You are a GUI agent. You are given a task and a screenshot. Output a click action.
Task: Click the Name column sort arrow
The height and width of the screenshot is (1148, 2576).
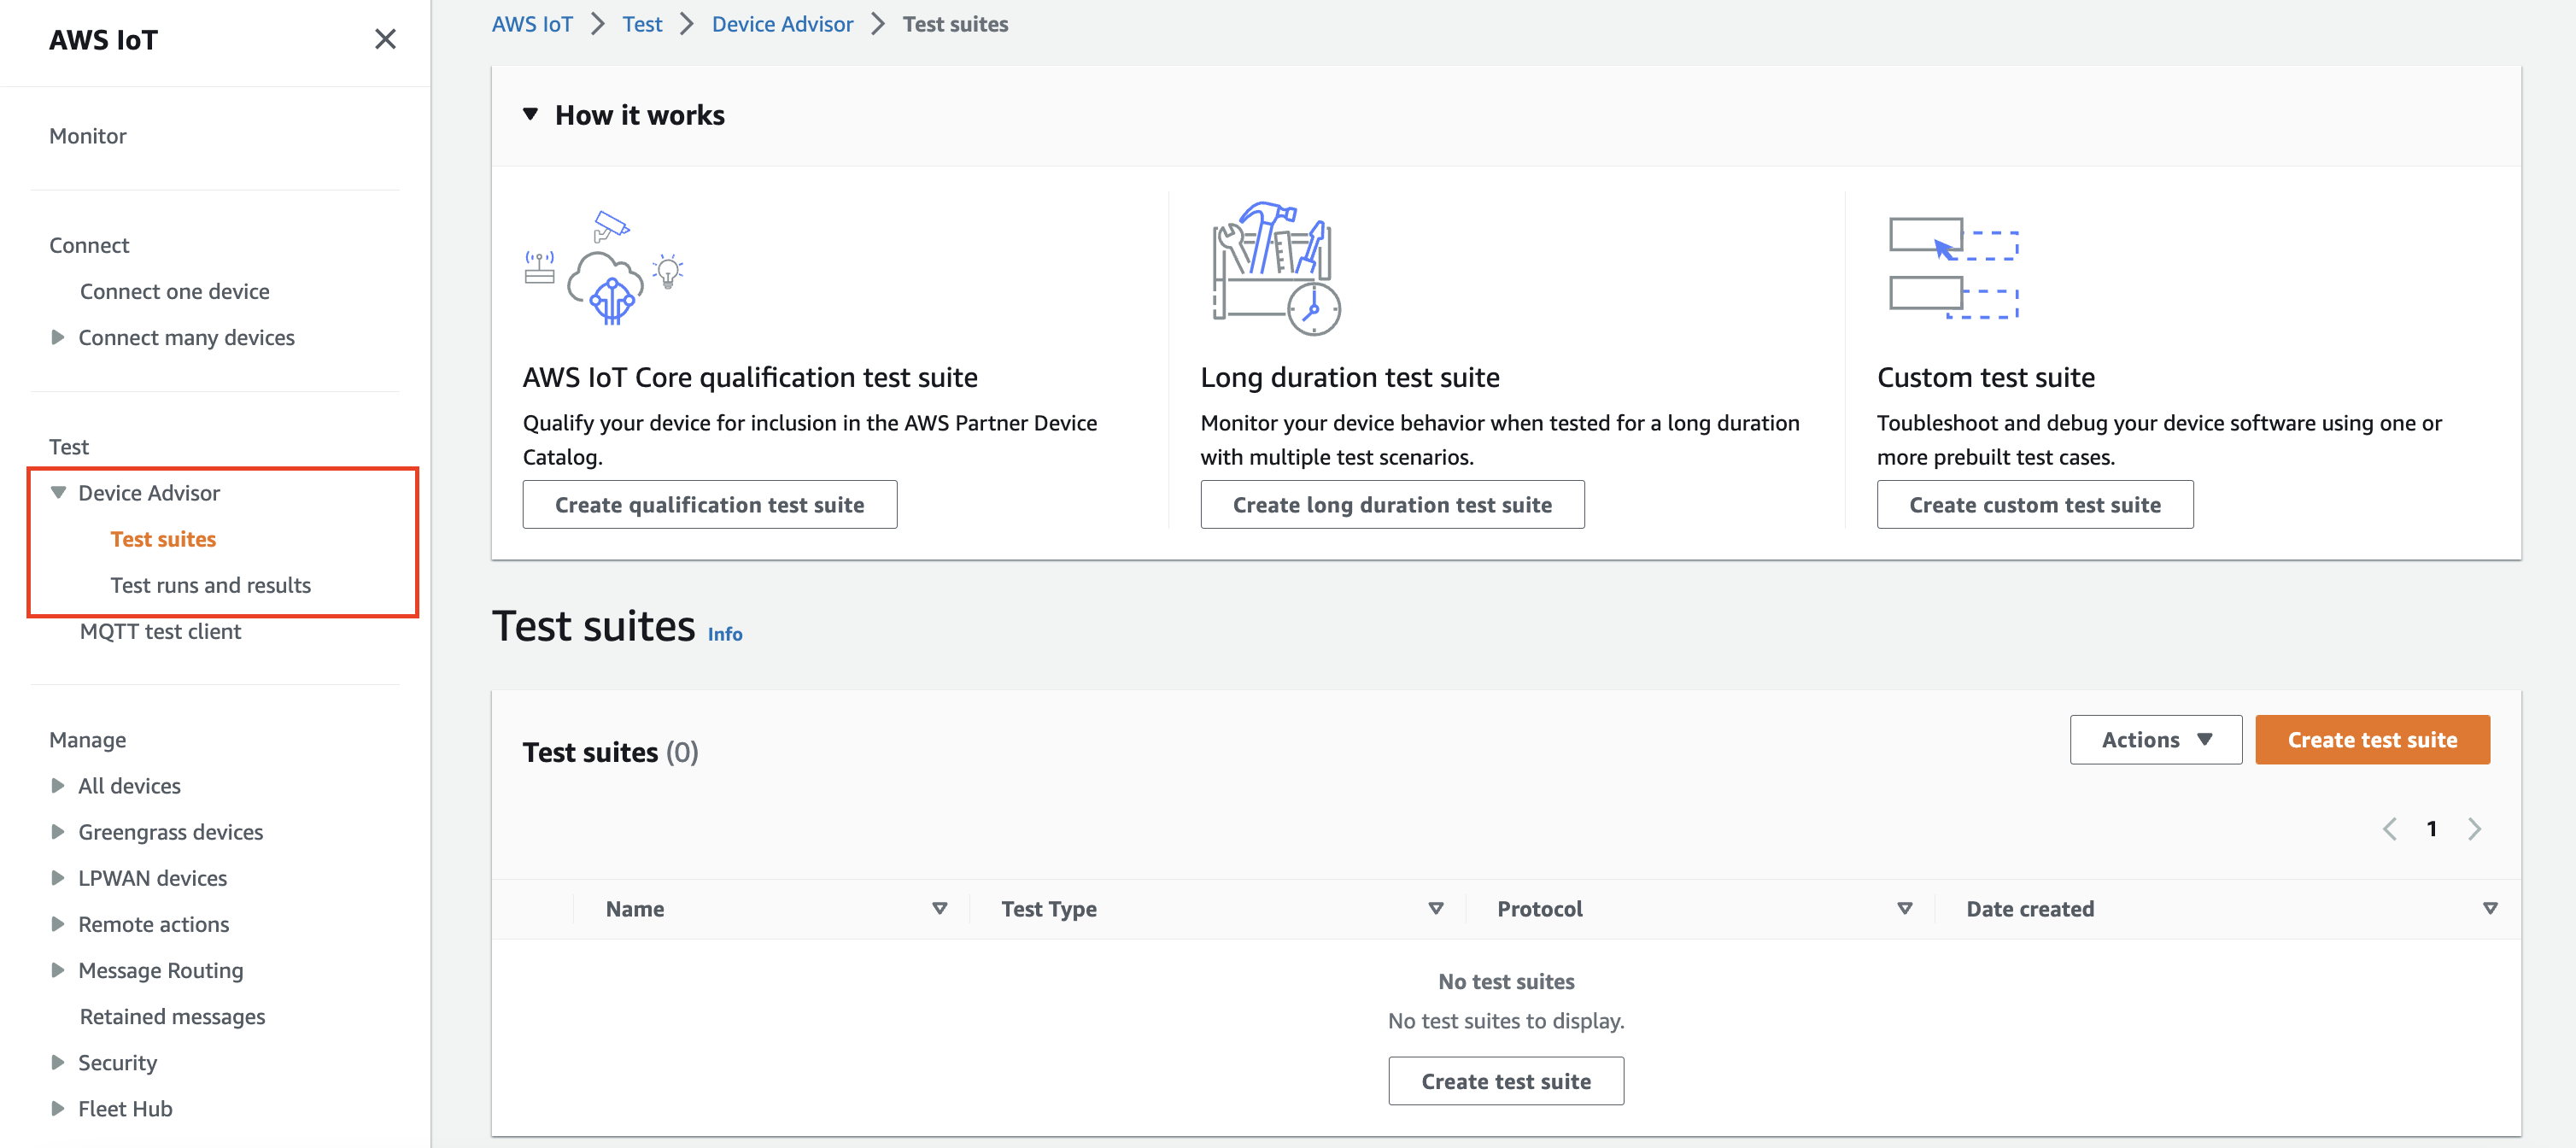tap(938, 908)
